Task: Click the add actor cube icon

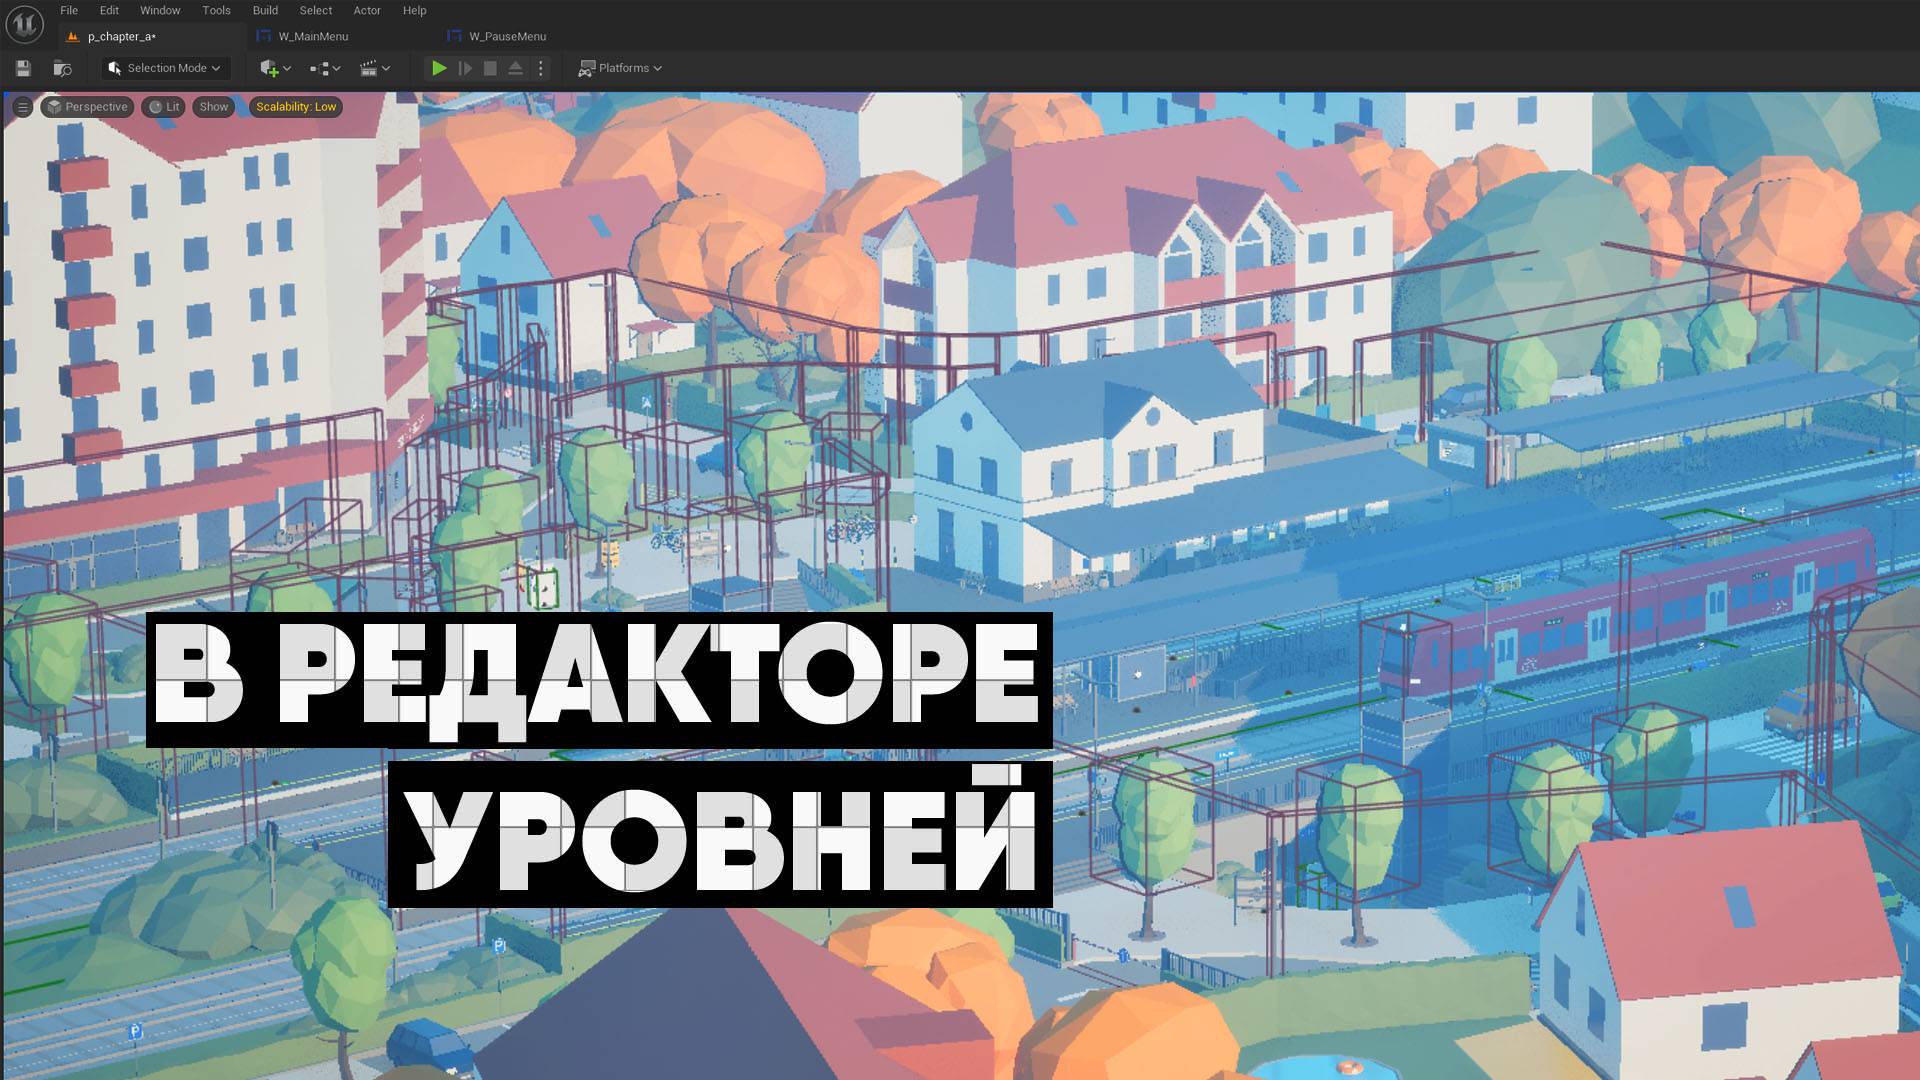Action: pos(269,68)
